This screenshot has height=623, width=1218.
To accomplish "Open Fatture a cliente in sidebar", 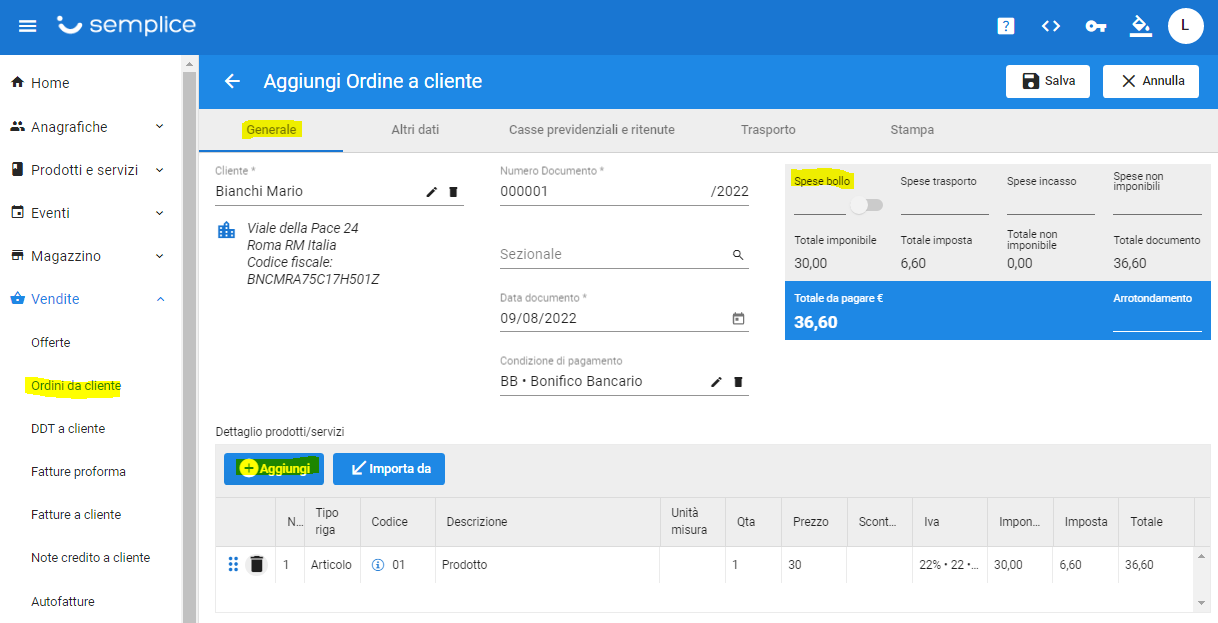I will (76, 515).
